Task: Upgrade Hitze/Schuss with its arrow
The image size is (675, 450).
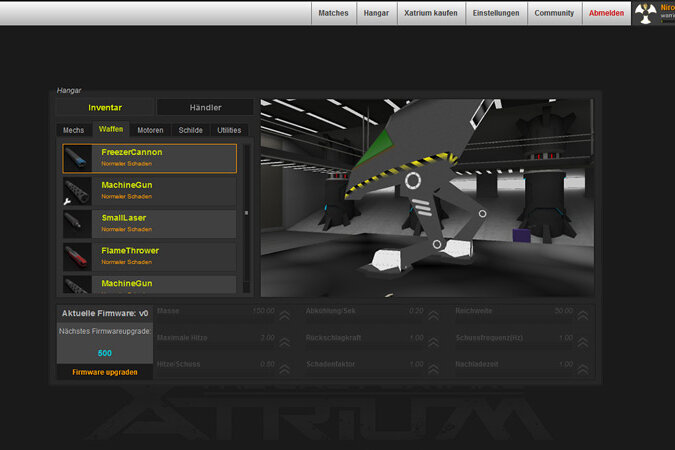Action: point(284,369)
